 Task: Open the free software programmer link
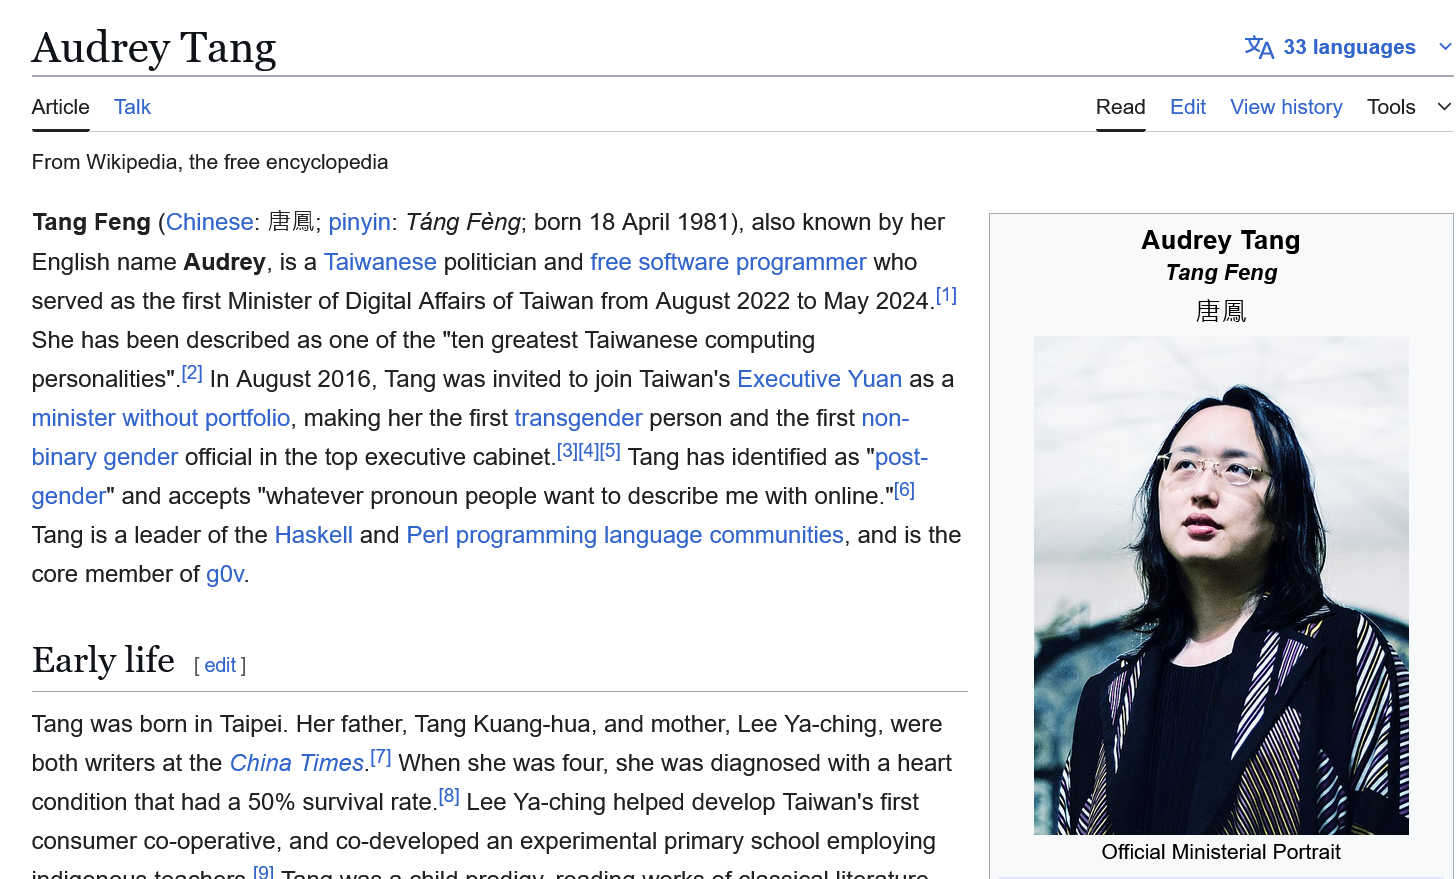pos(728,262)
